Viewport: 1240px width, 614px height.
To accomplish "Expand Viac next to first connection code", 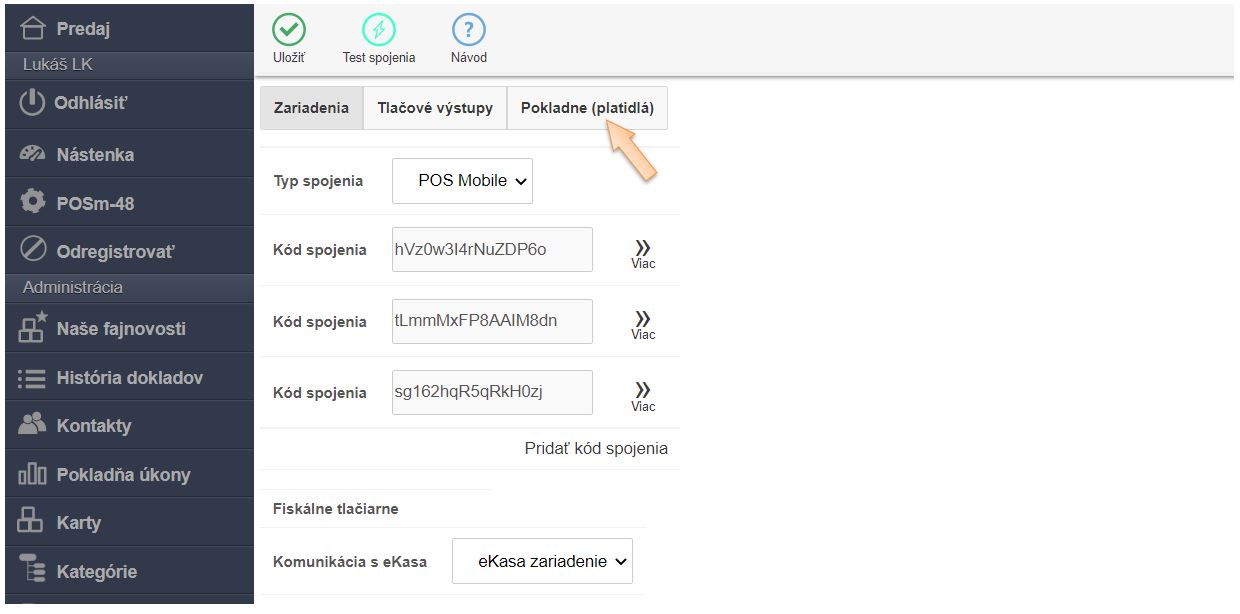I will pyautogui.click(x=643, y=252).
